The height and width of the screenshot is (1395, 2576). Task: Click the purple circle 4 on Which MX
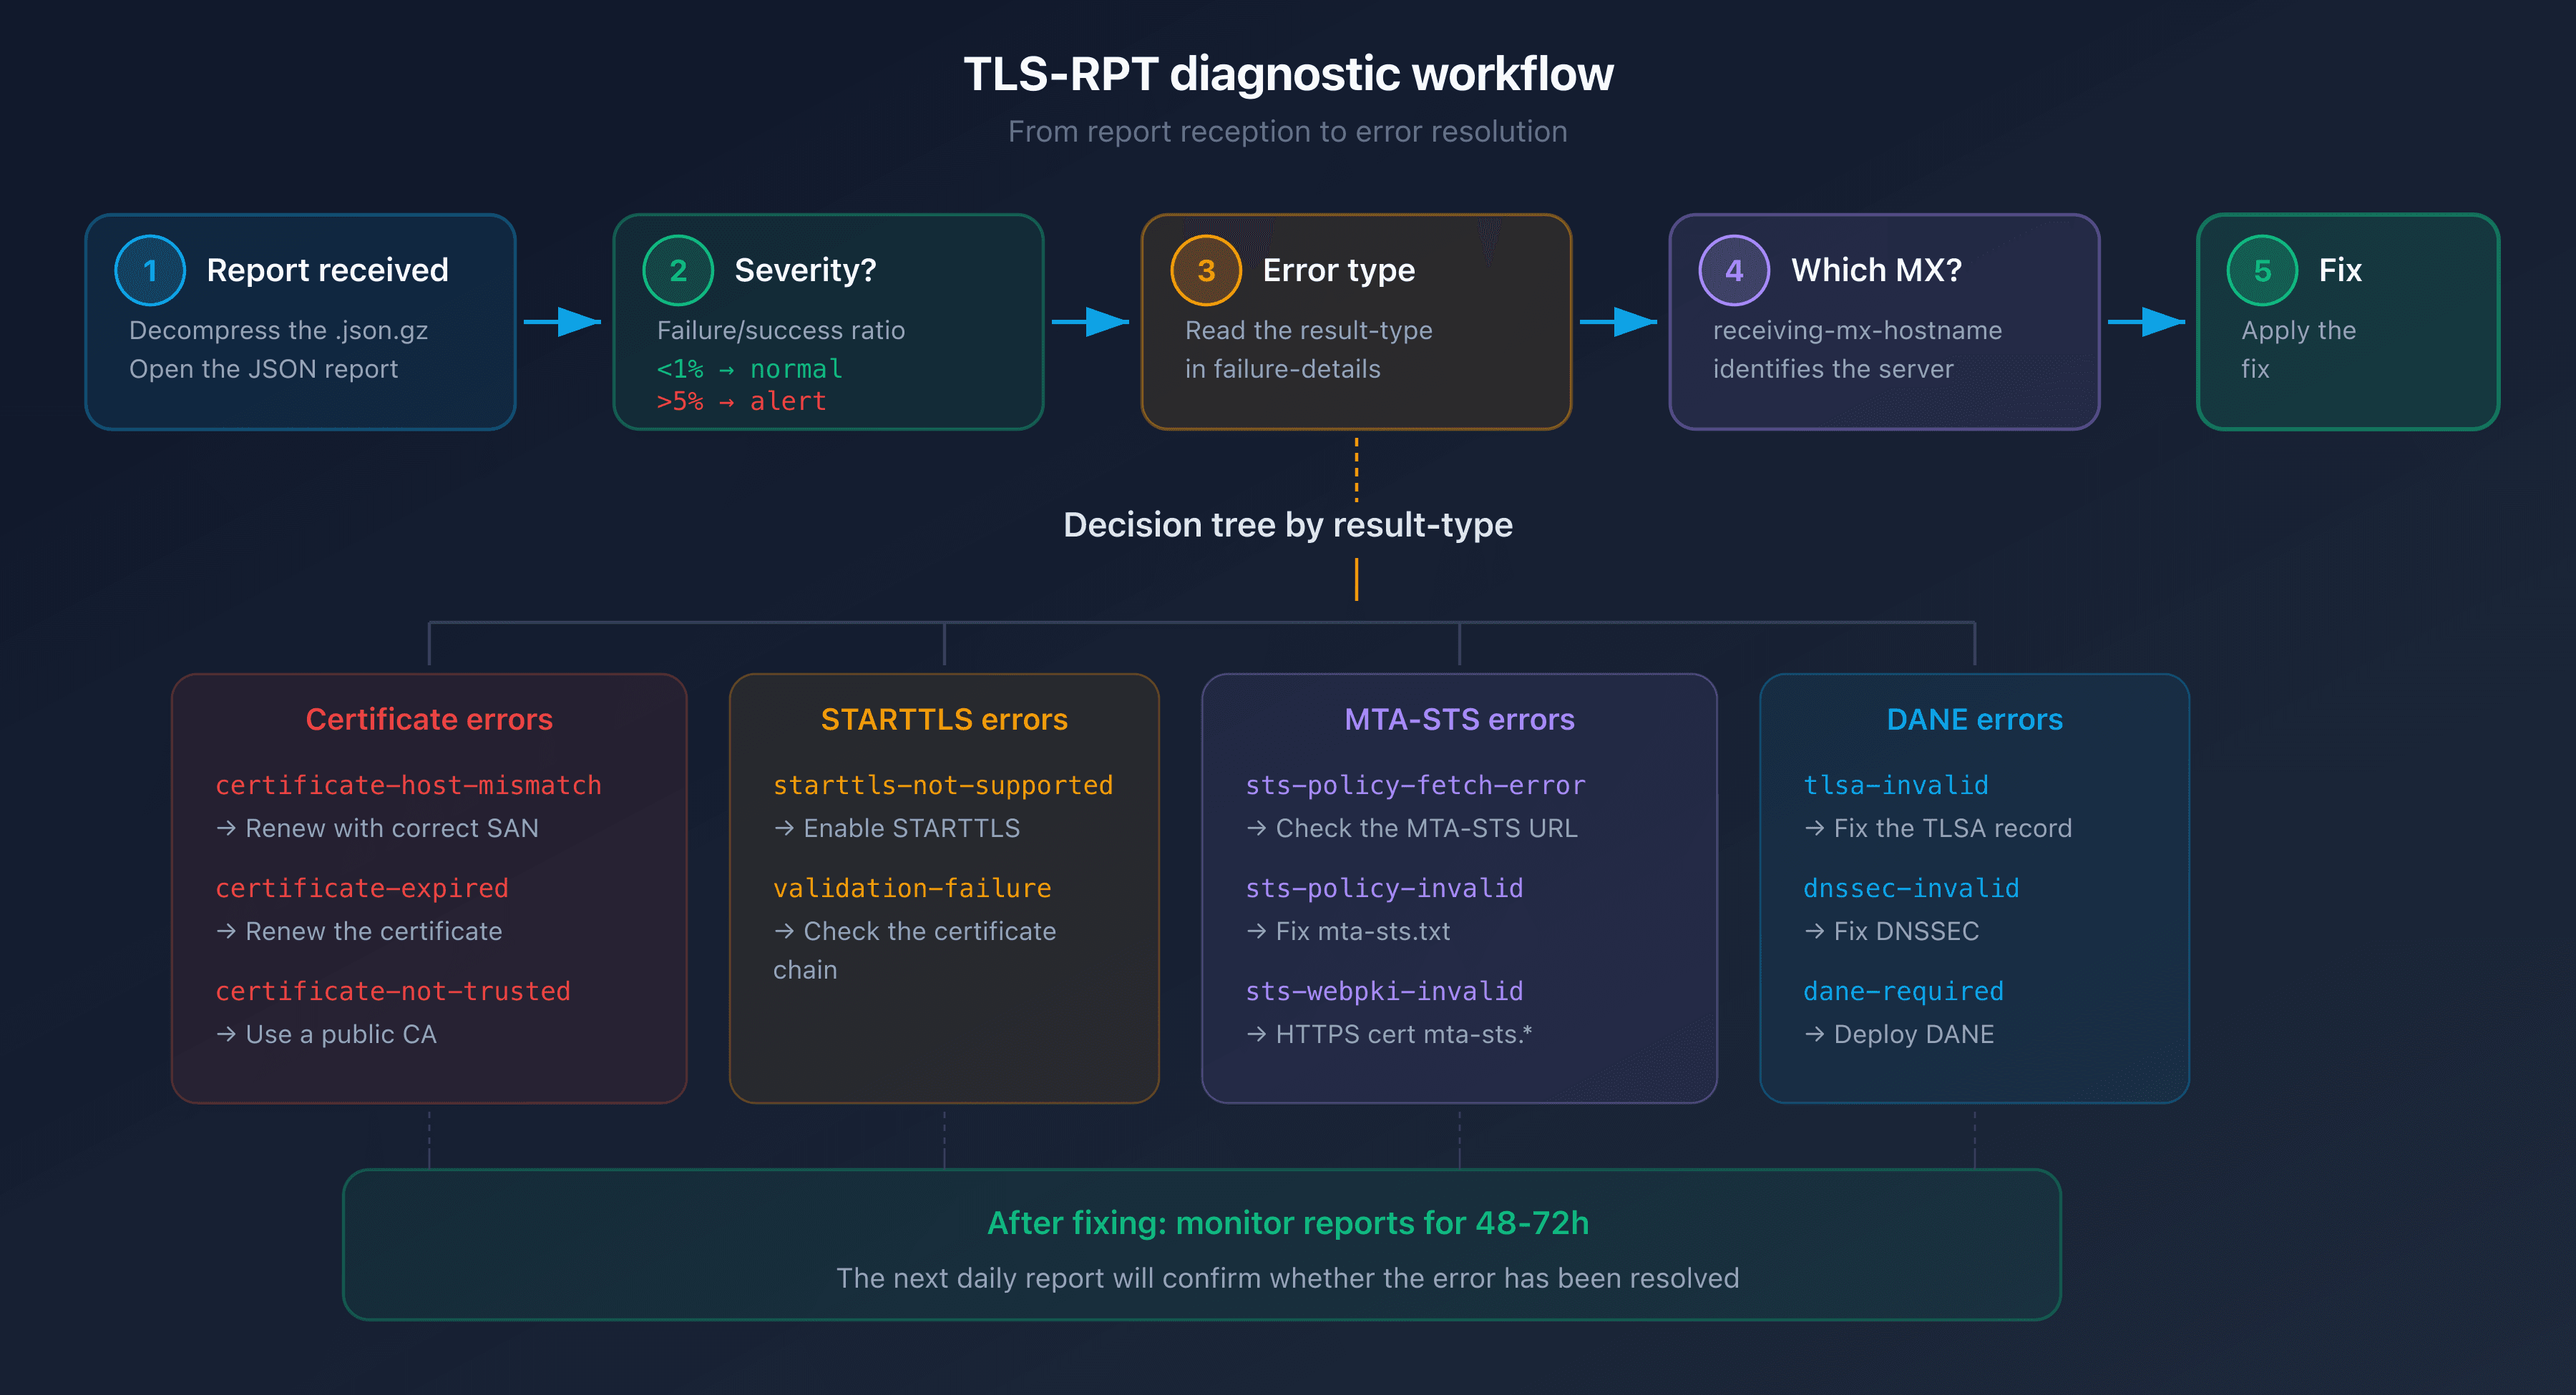click(x=1733, y=269)
